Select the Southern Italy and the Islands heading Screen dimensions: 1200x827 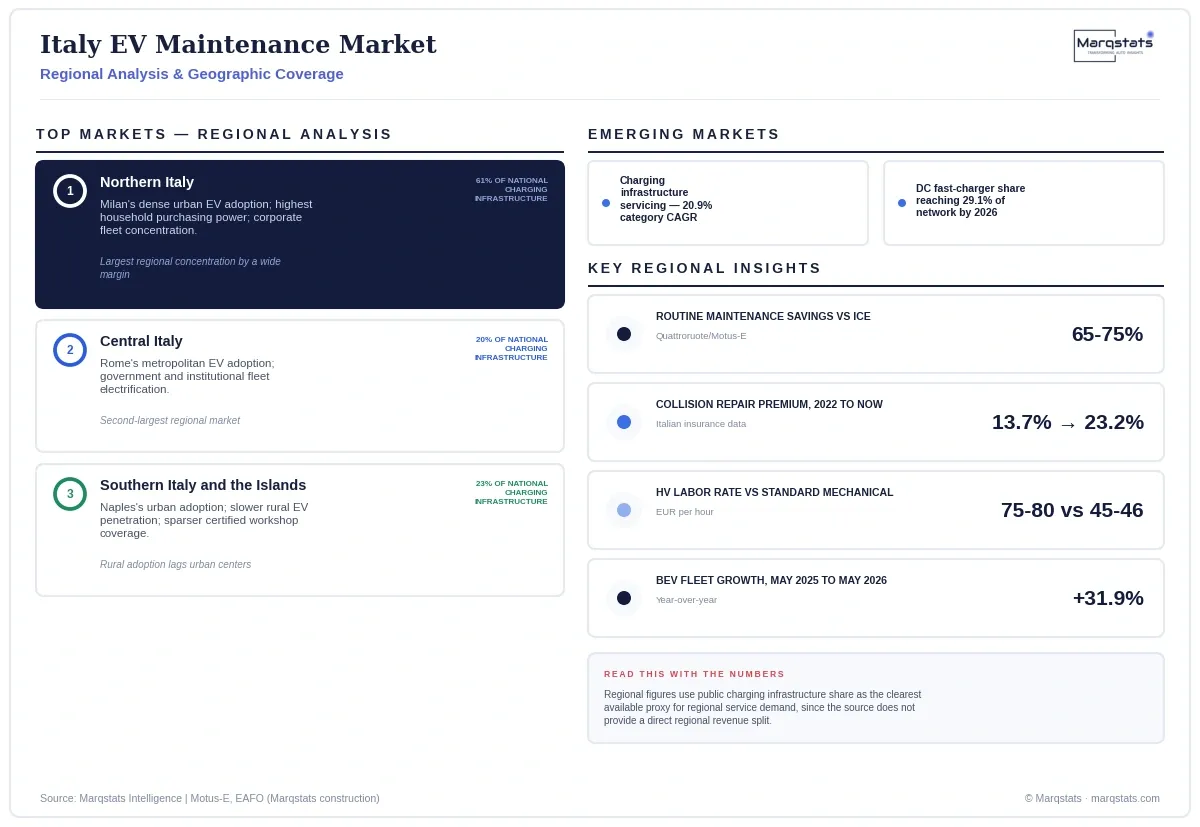click(x=203, y=485)
